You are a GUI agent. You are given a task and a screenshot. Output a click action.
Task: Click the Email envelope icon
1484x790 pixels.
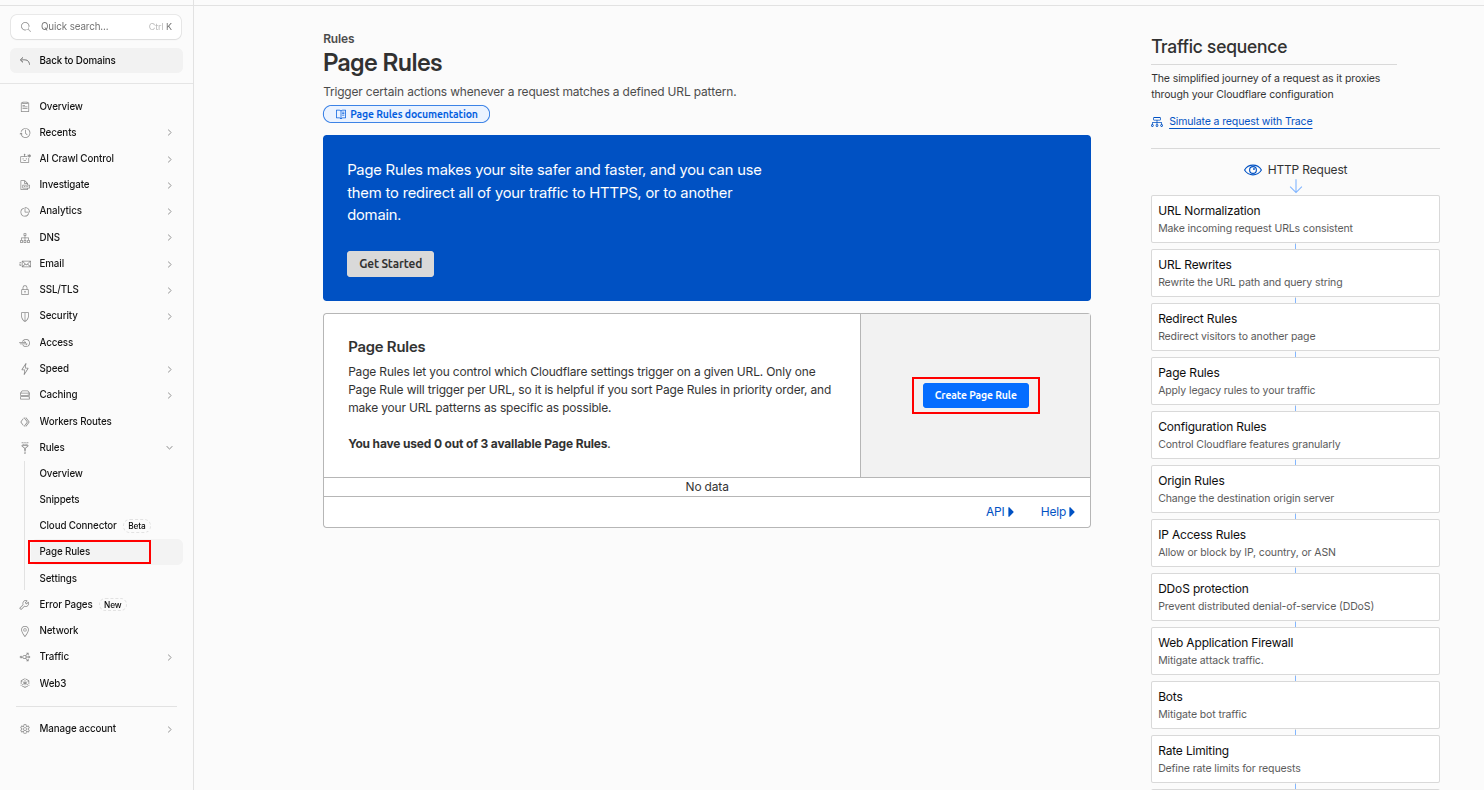[25, 264]
